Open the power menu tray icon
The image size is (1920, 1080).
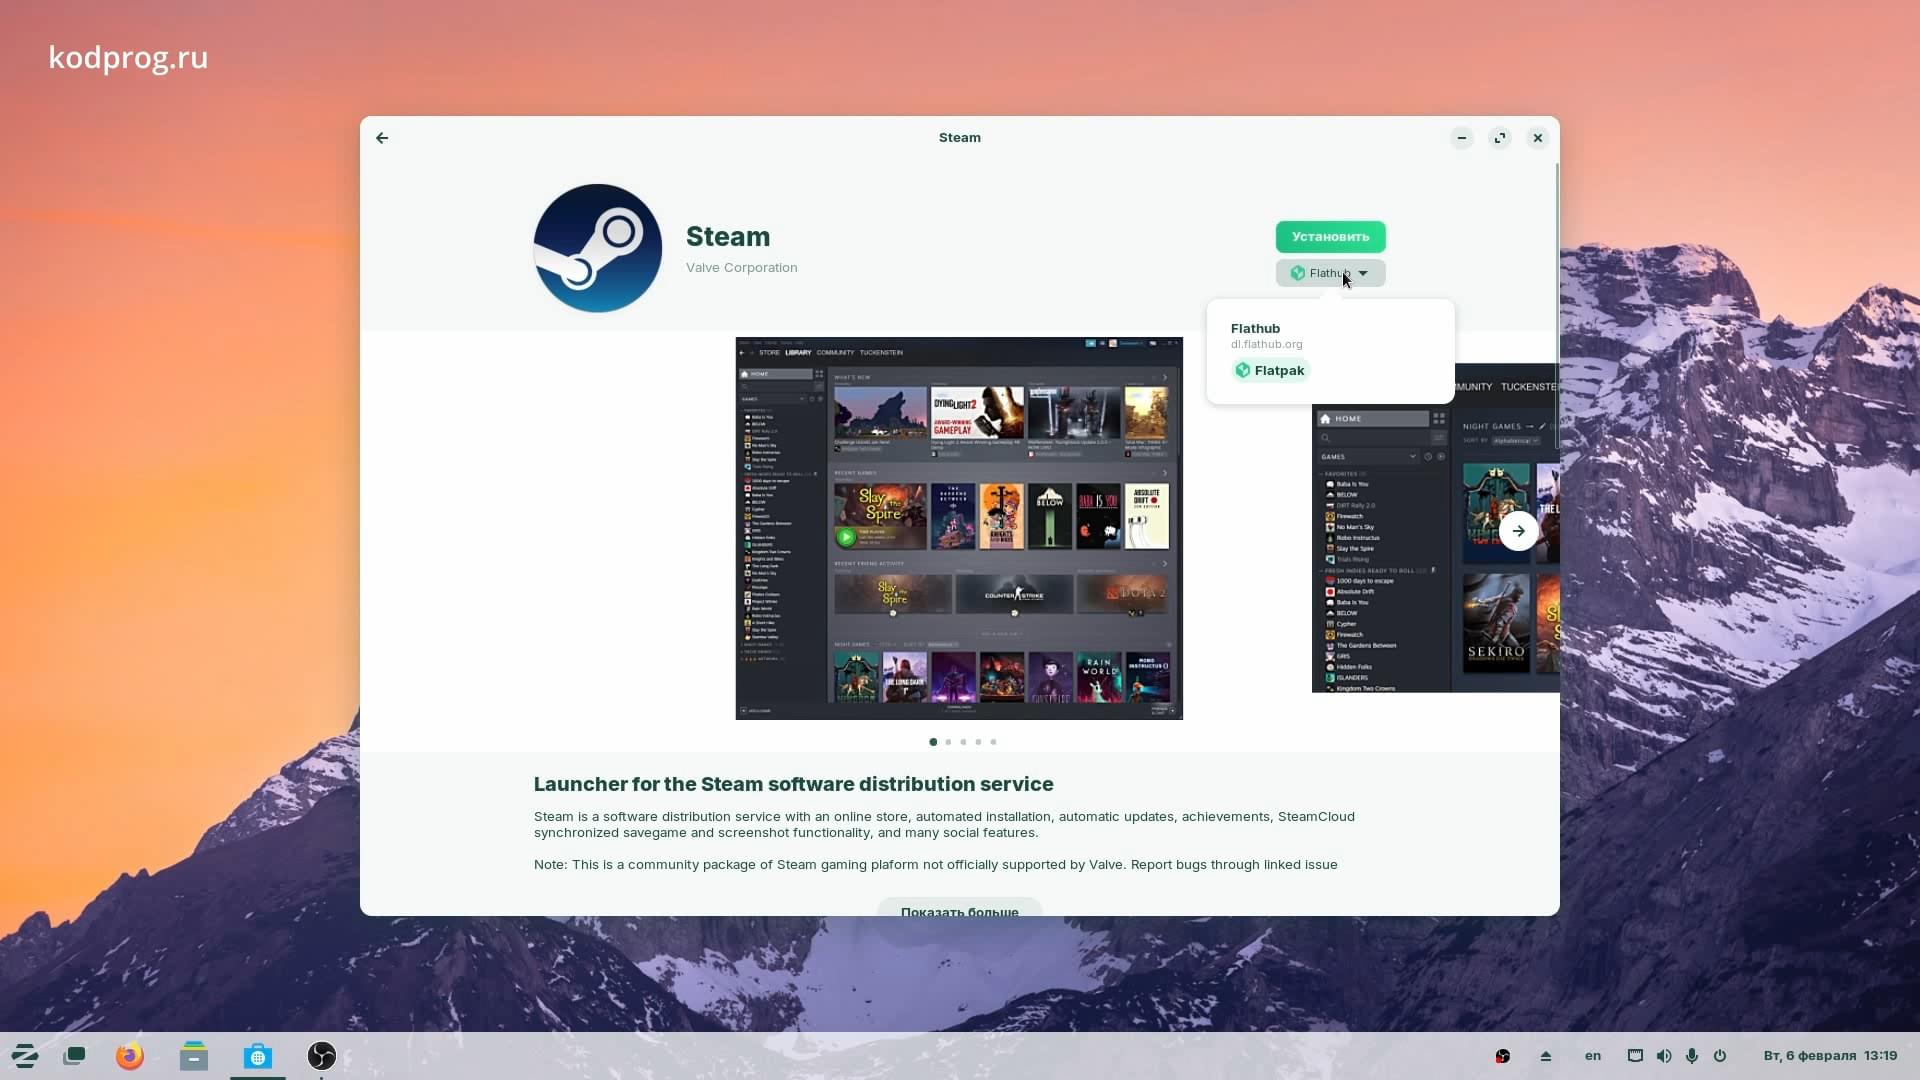[1720, 1056]
